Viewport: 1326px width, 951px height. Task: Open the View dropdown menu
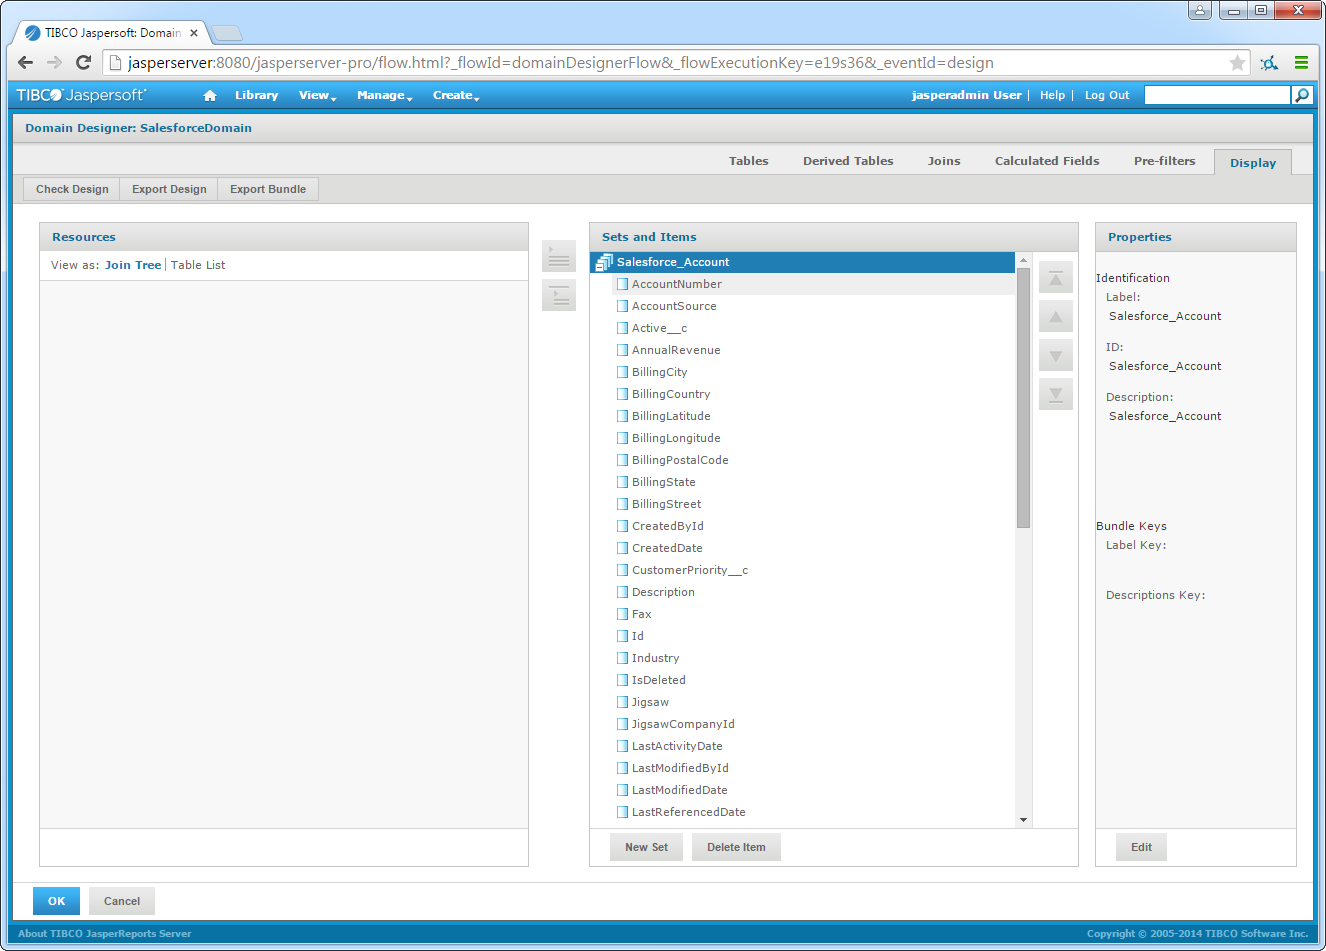[317, 96]
